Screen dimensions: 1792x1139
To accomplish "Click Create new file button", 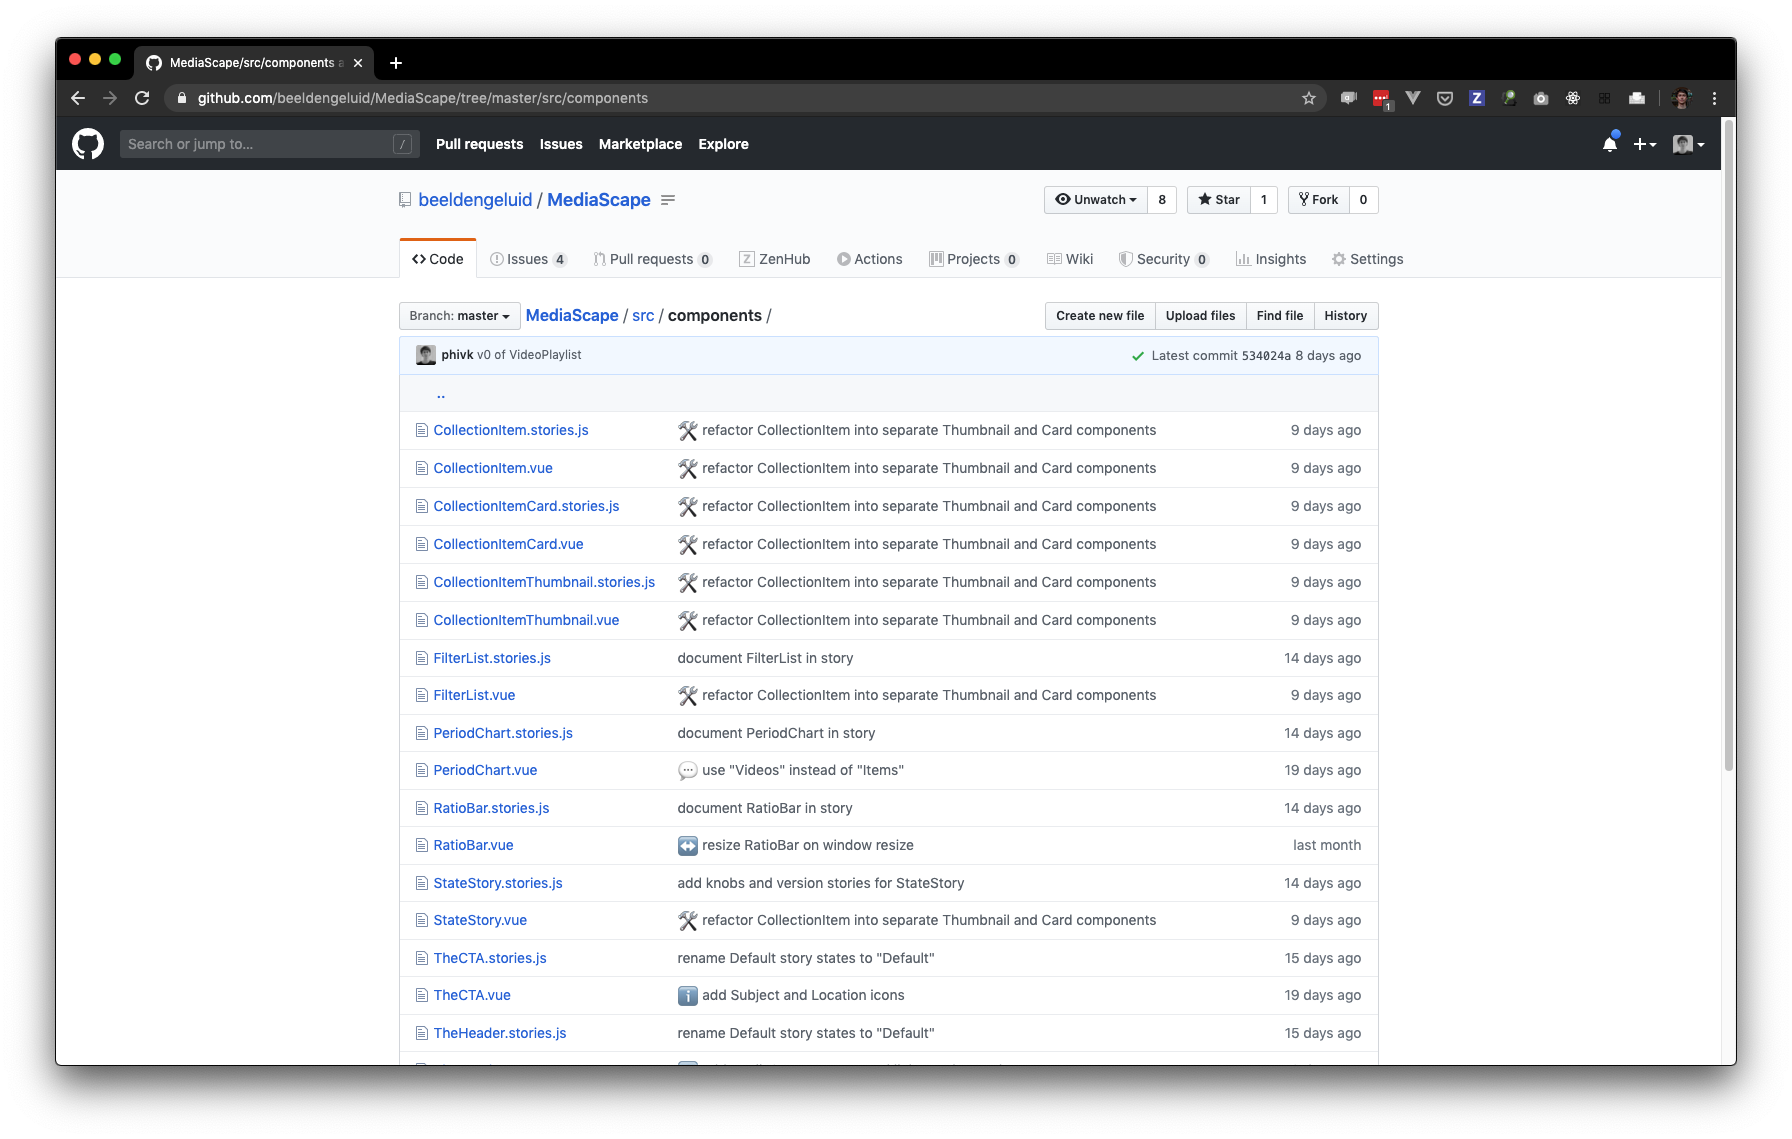I will click(1100, 316).
